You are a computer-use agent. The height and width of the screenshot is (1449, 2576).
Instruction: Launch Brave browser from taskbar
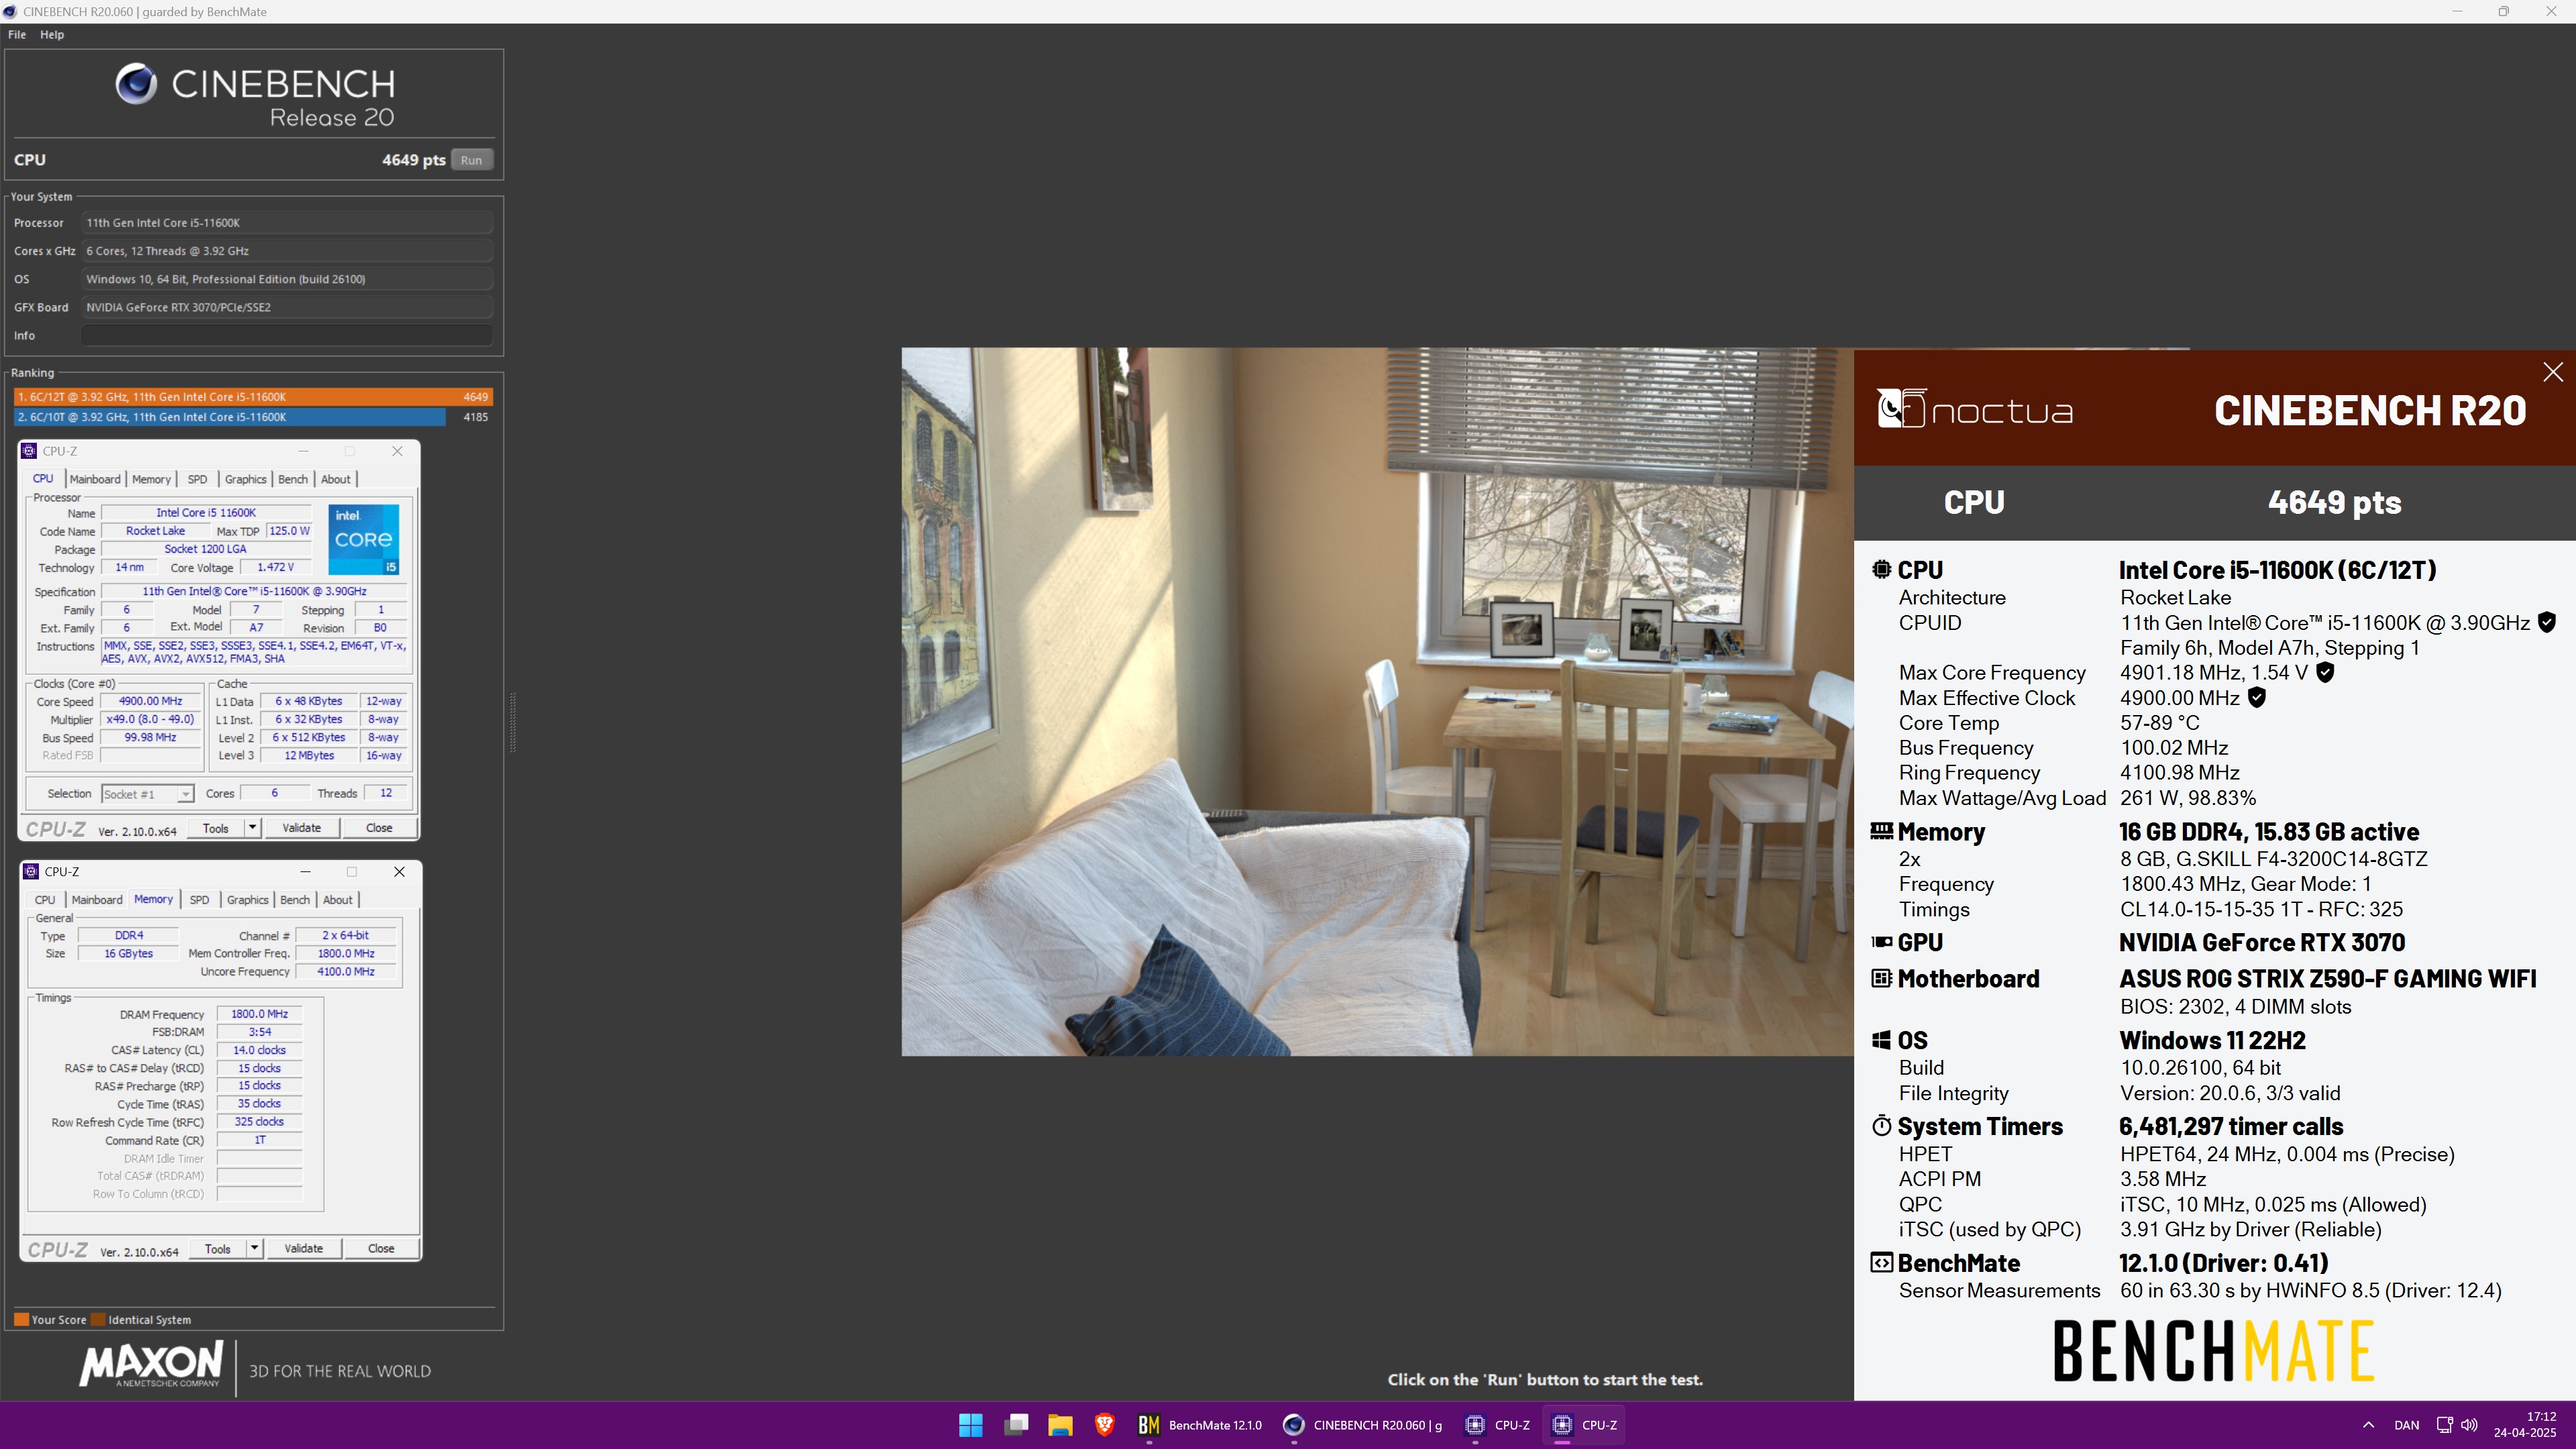pyautogui.click(x=1104, y=1425)
